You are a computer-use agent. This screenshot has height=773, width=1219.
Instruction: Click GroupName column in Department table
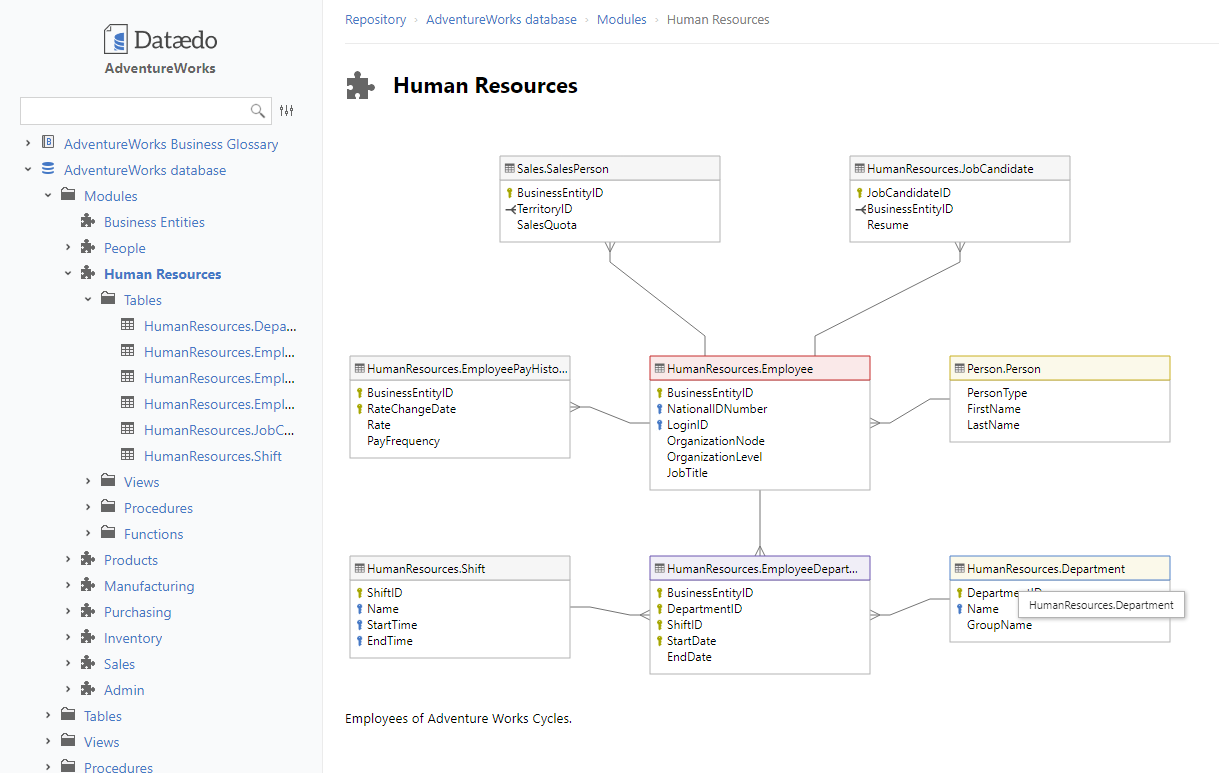coord(999,625)
